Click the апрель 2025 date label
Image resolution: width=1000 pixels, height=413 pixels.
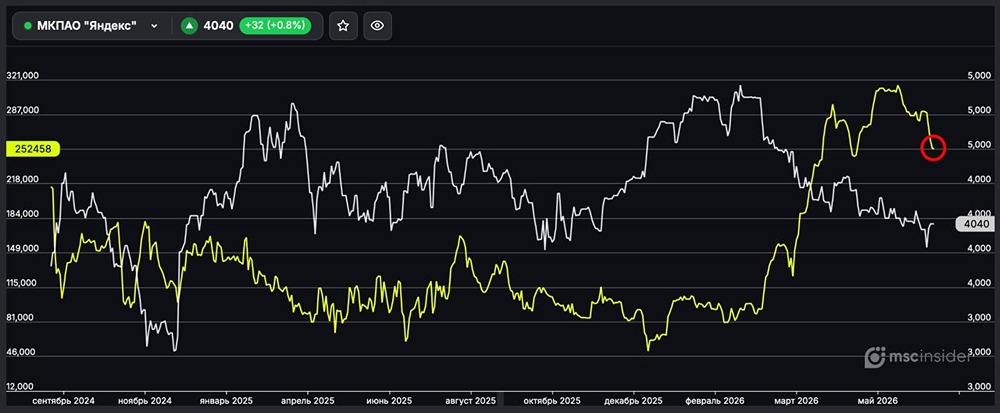coord(307,401)
